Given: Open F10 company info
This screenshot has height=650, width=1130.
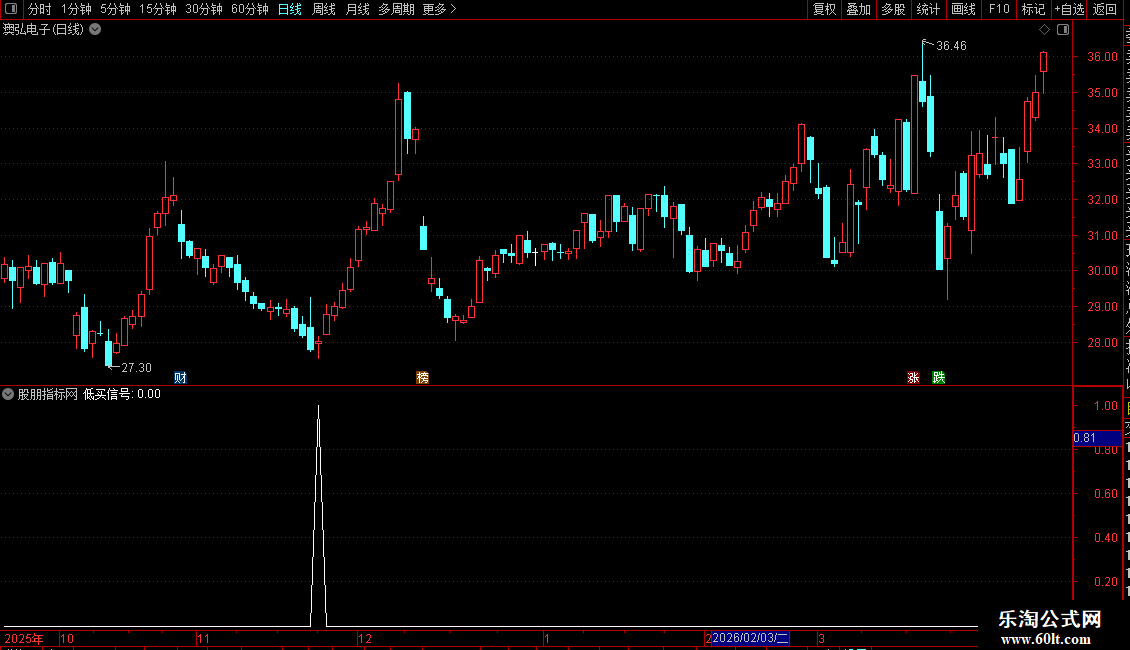Looking at the screenshot, I should point(999,9).
